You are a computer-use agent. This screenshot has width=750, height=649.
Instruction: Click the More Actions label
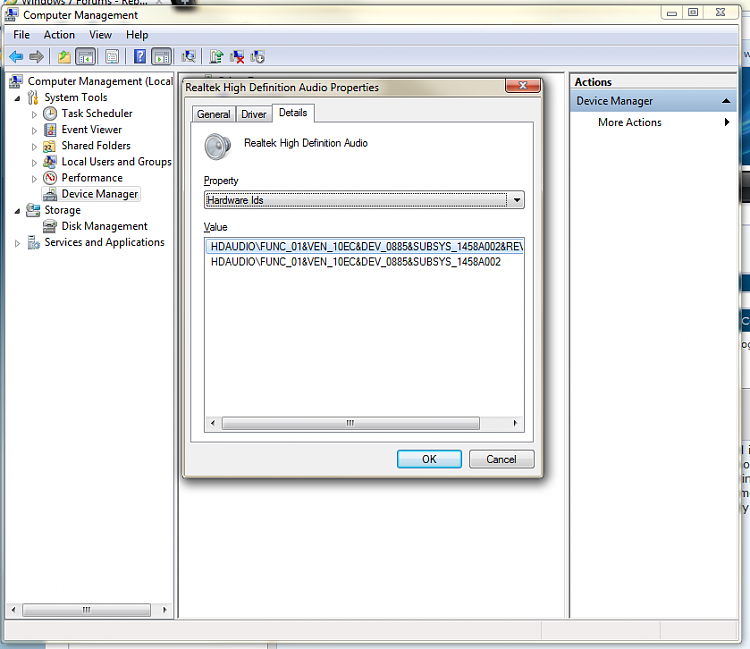(629, 122)
